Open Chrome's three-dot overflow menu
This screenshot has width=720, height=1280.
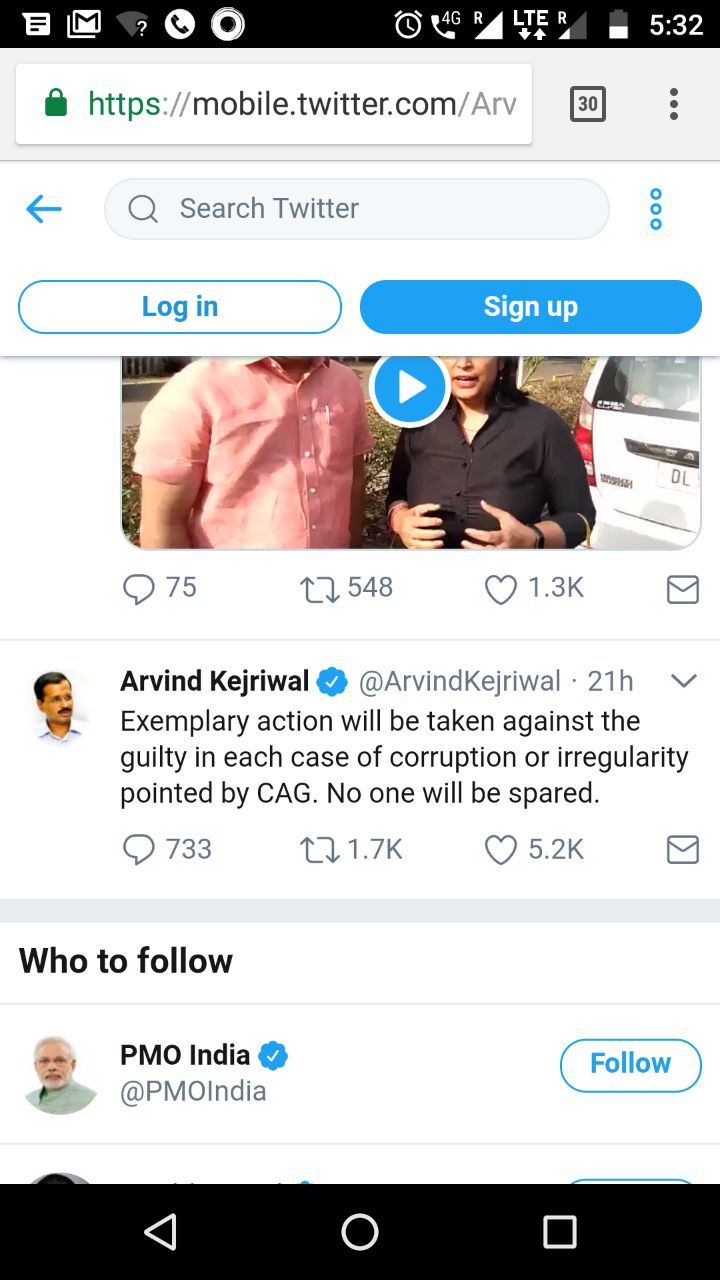click(x=674, y=104)
